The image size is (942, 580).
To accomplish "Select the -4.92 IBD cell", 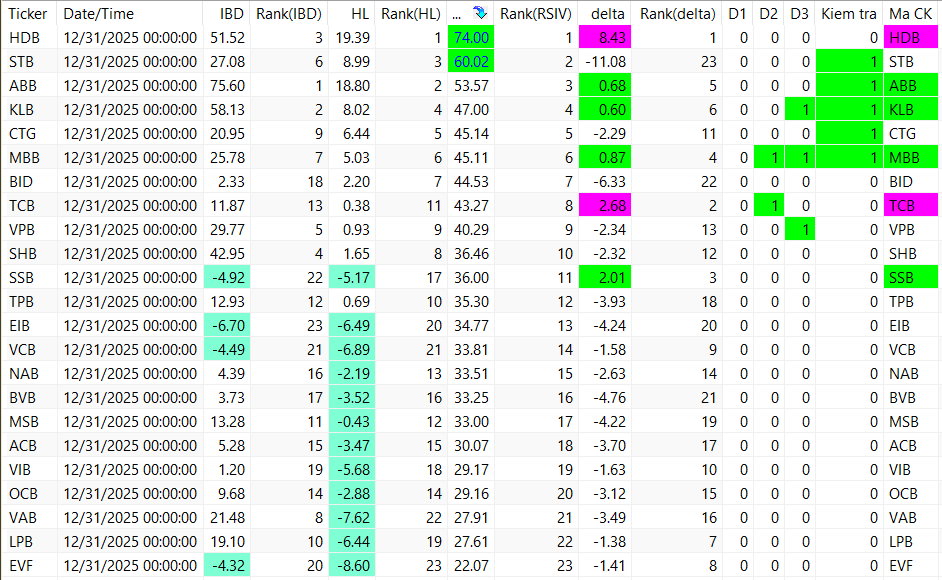I will pos(227,278).
